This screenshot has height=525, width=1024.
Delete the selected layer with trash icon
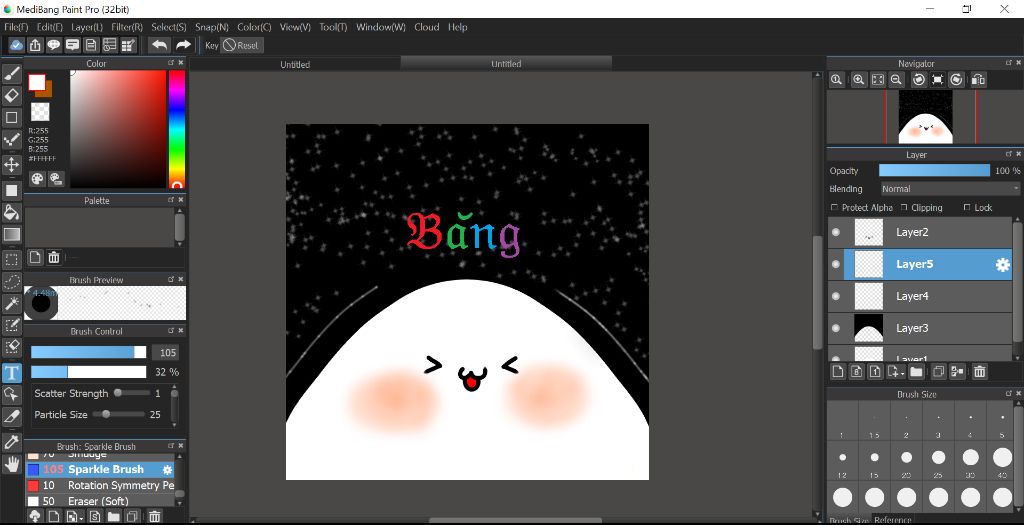(980, 372)
